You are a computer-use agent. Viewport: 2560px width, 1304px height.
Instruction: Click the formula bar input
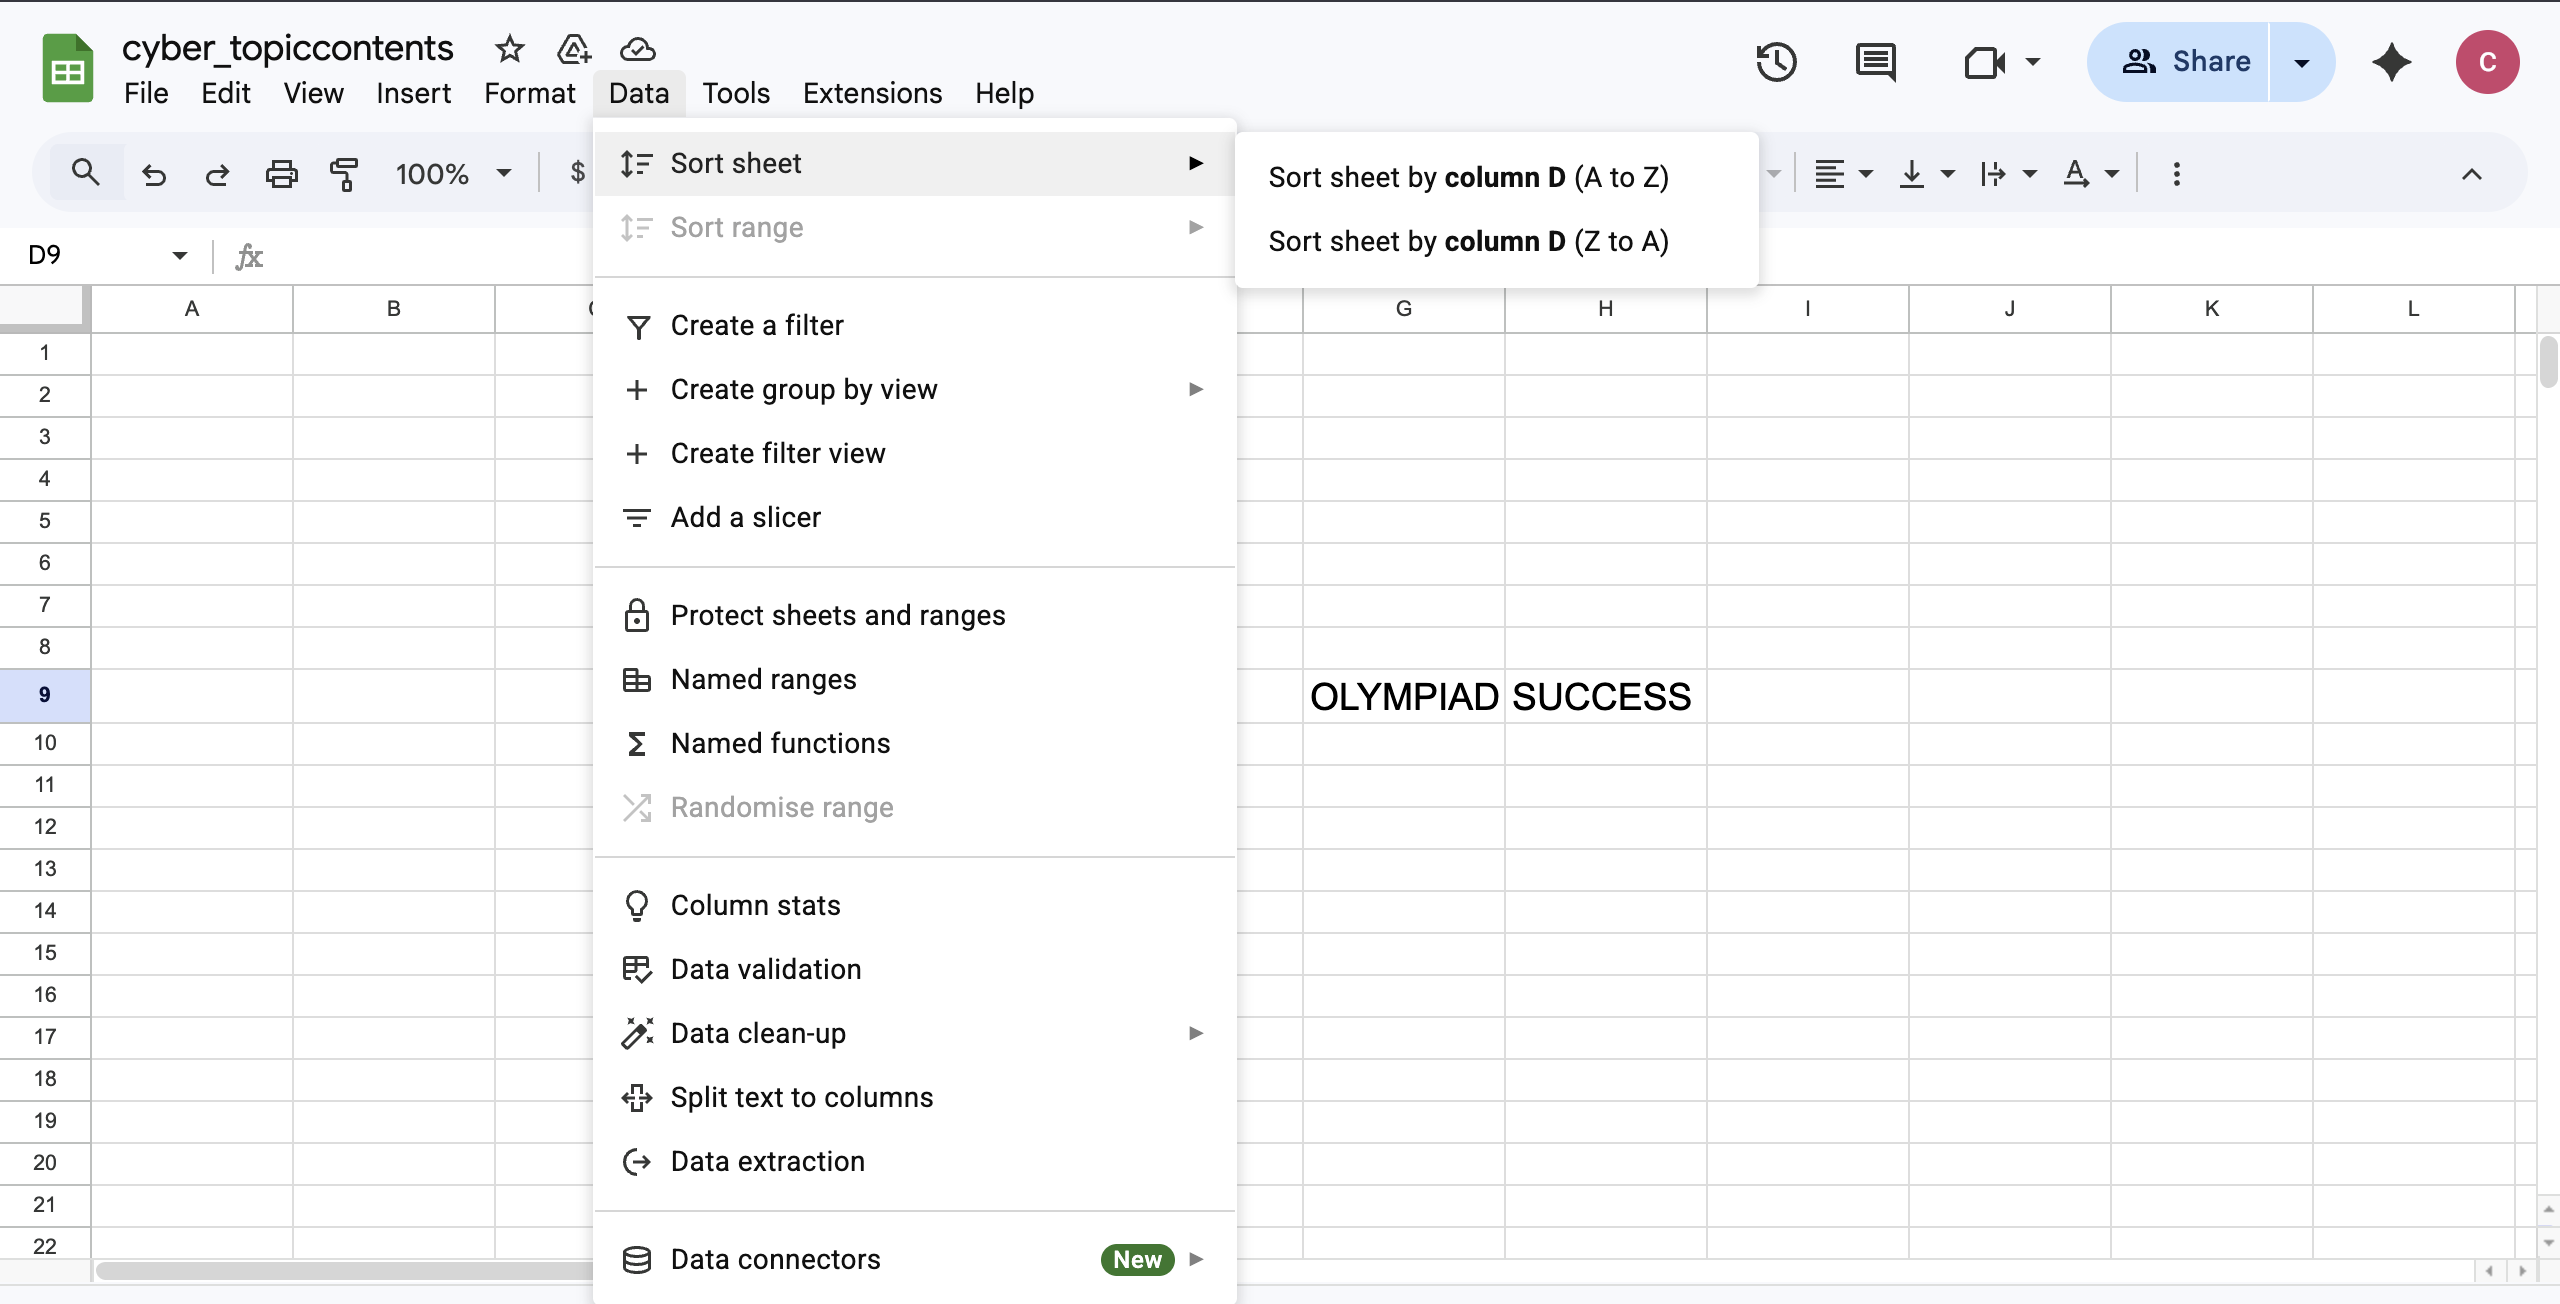[x=420, y=255]
